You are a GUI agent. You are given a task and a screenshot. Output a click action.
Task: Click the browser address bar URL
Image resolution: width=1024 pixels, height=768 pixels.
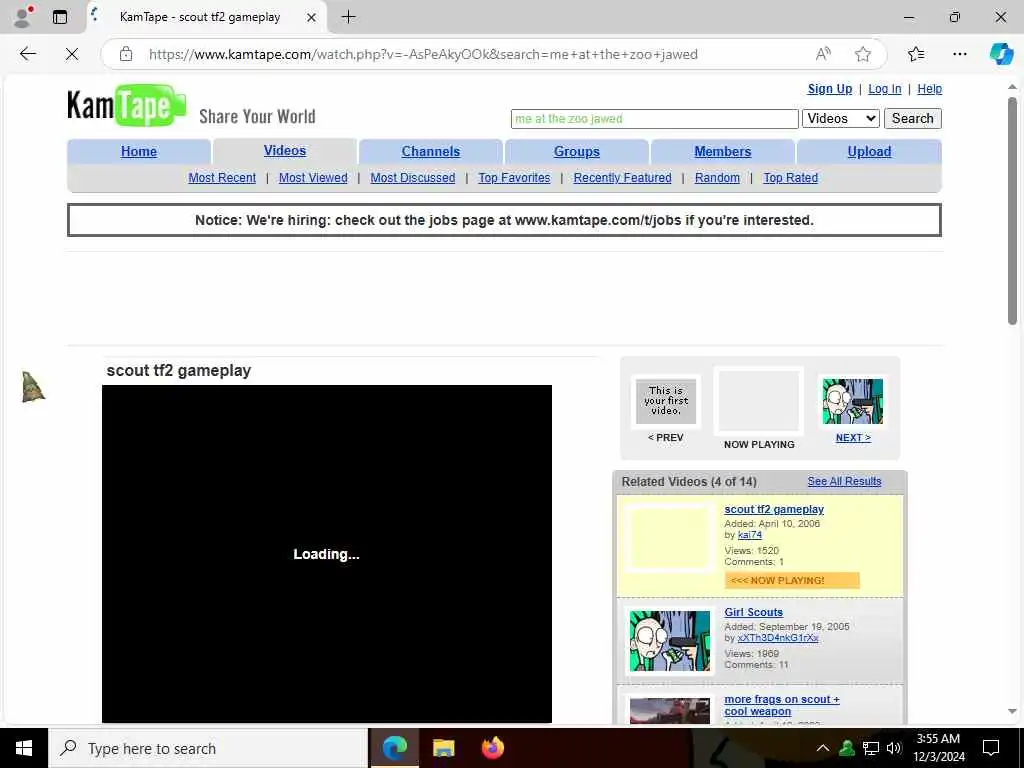tap(423, 54)
